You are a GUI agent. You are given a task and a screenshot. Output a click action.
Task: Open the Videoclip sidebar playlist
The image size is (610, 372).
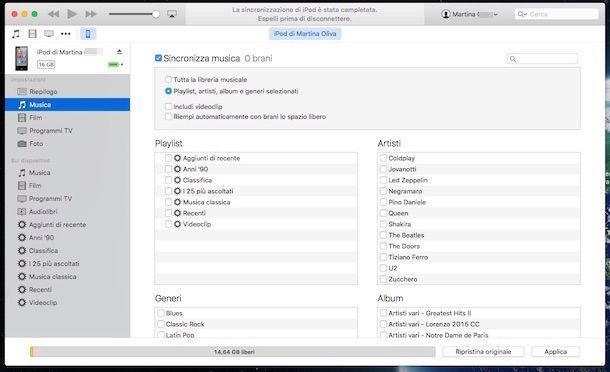(68, 302)
